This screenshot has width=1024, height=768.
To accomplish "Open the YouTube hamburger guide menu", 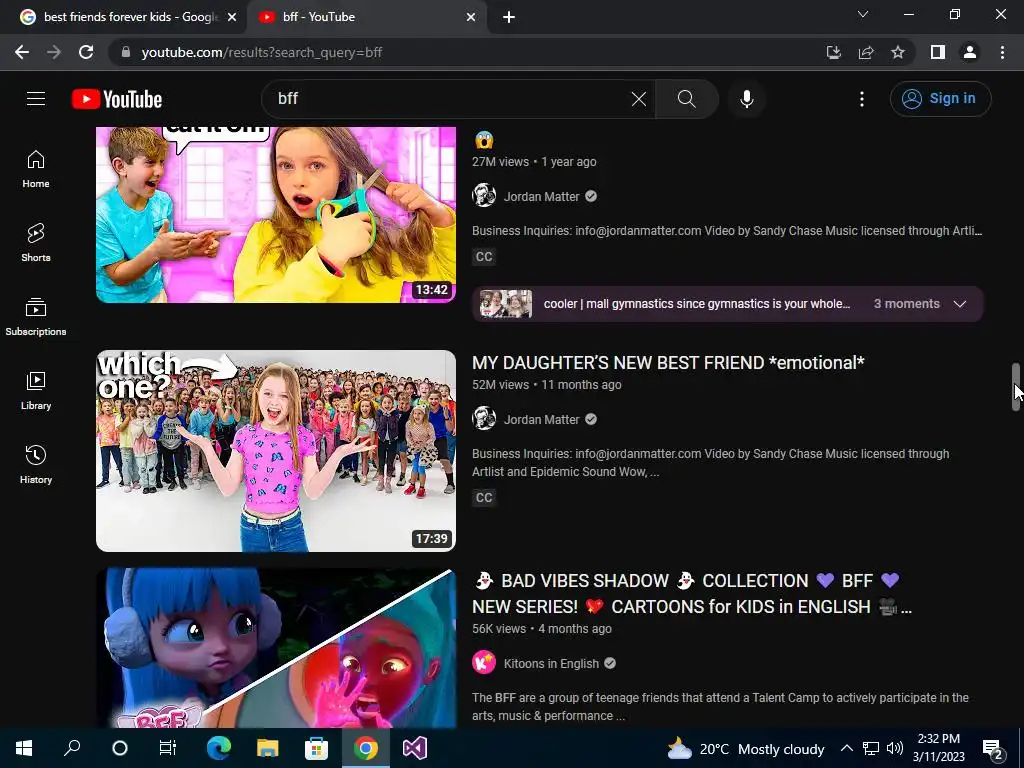I will pyautogui.click(x=36, y=99).
